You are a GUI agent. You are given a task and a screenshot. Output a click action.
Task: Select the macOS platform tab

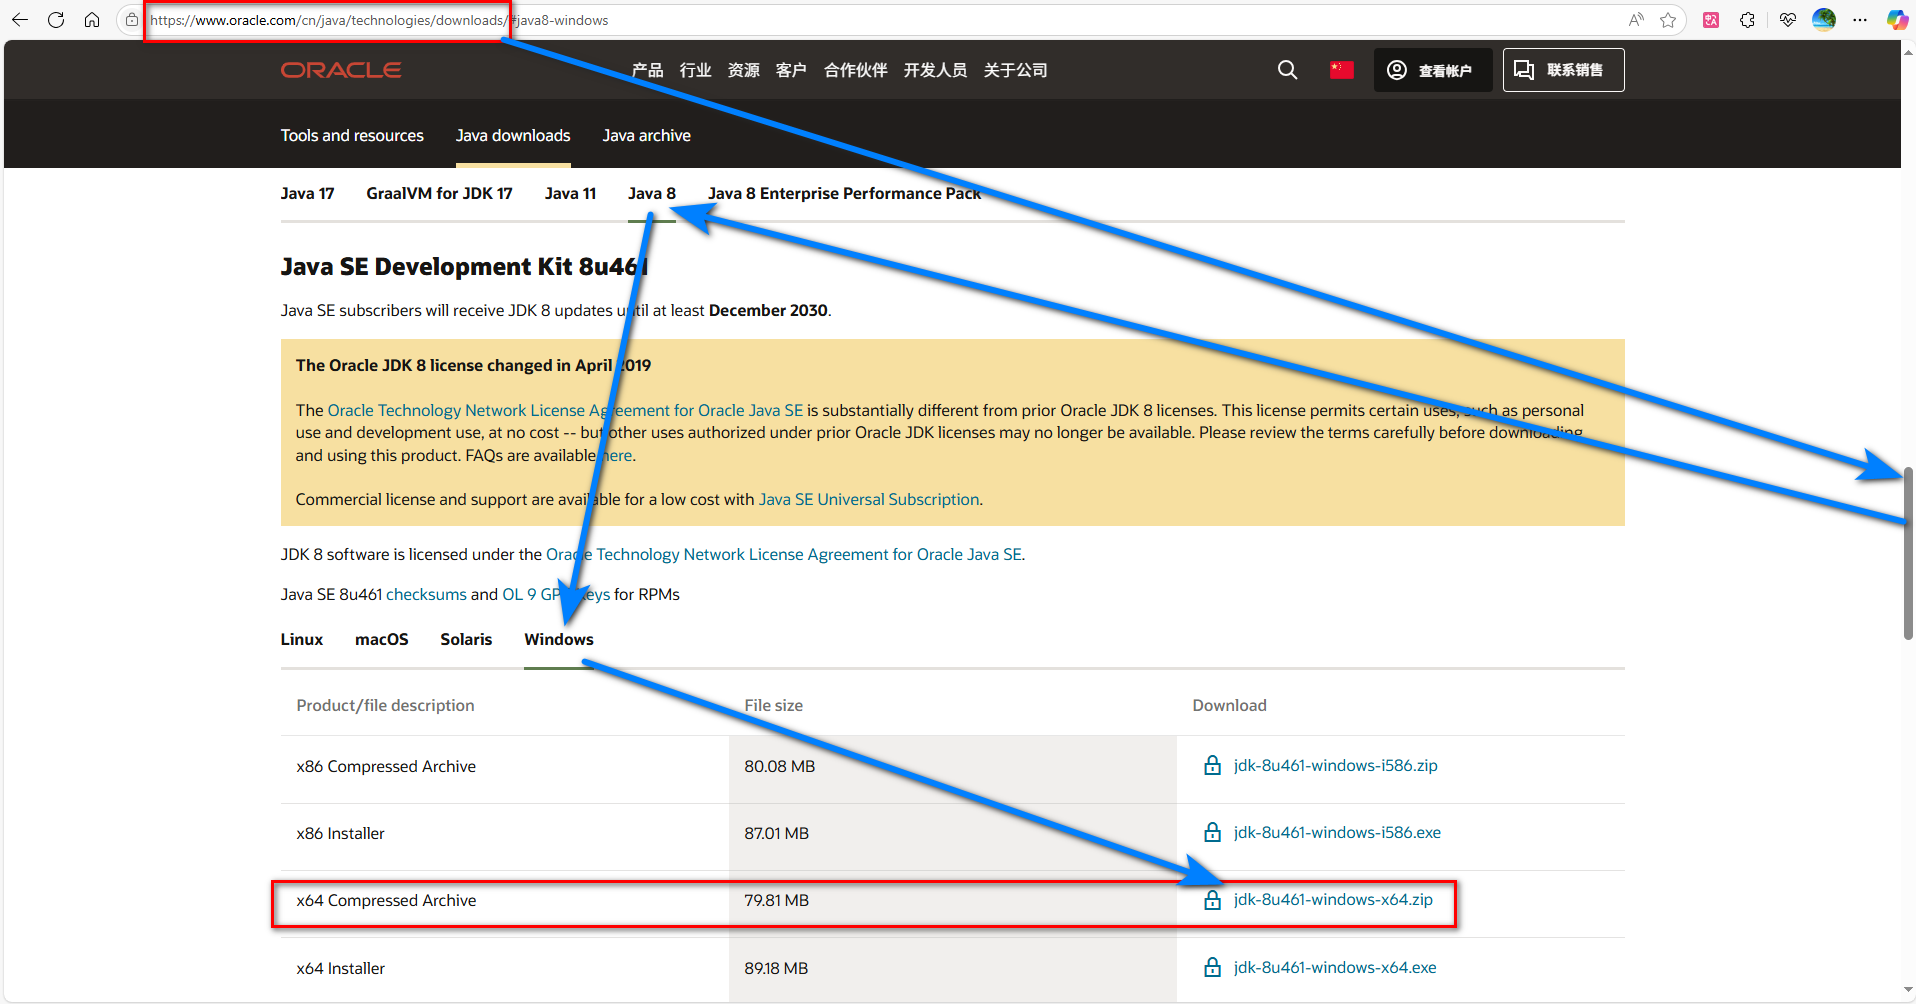382,639
